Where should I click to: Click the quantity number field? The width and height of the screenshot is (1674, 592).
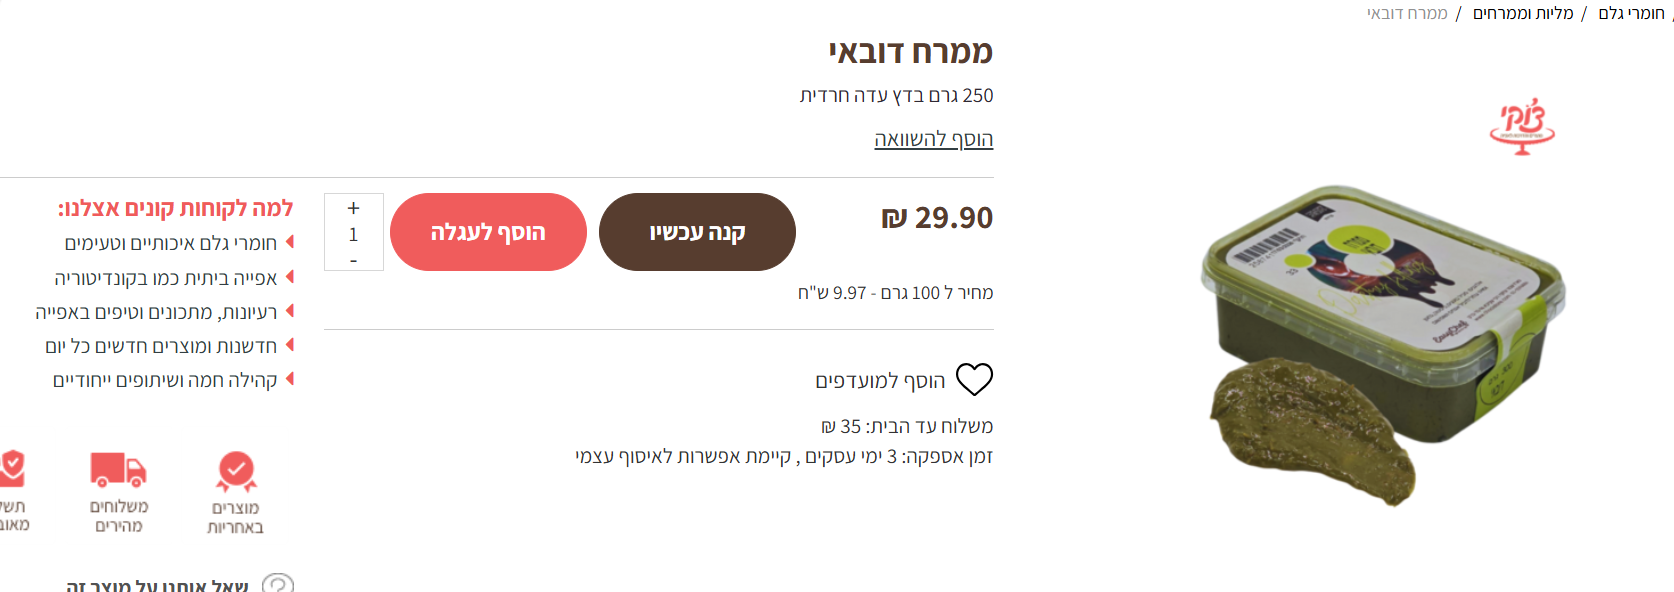coord(353,234)
